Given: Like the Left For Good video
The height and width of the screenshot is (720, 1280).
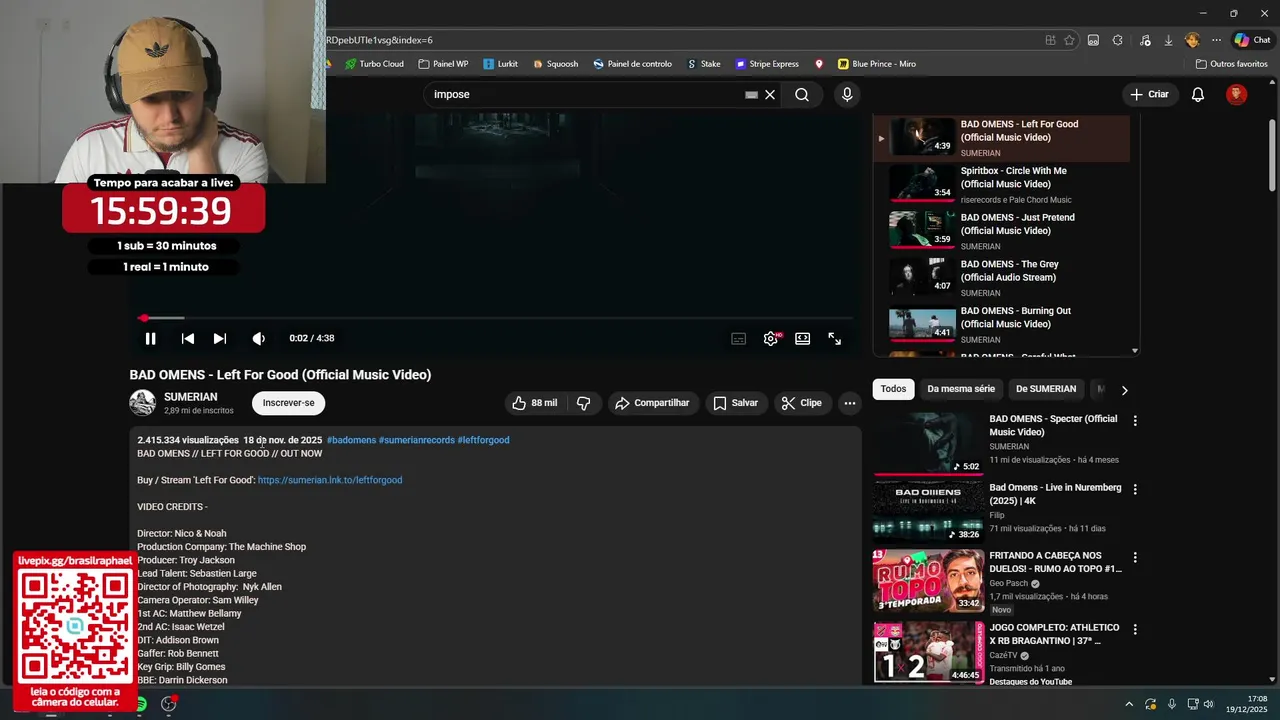Looking at the screenshot, I should click(535, 403).
